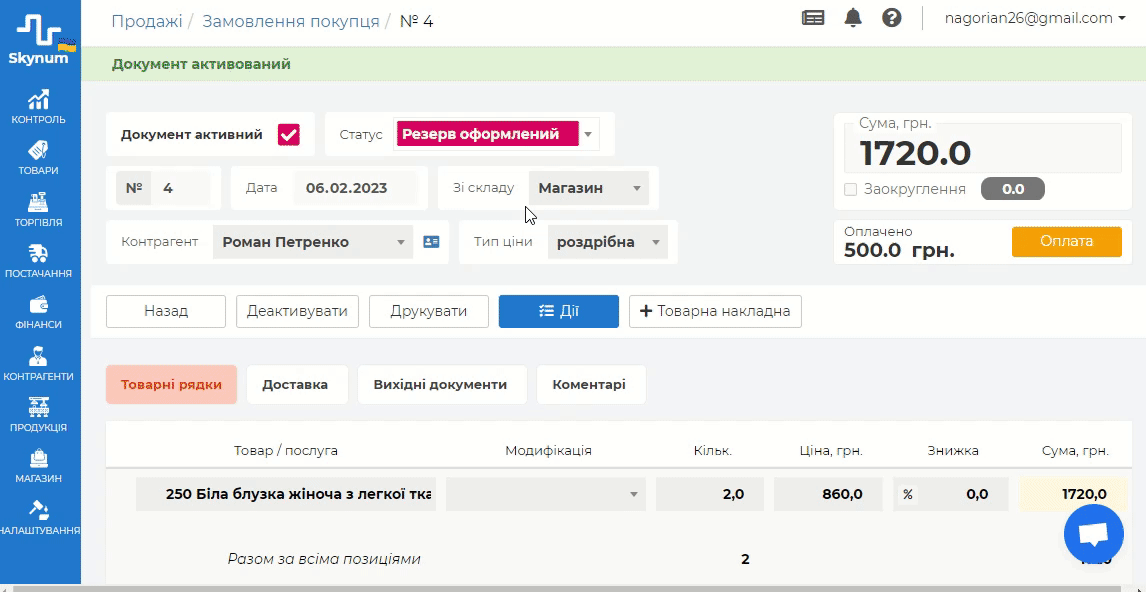Expand the Тип ціни dropdown

(x=608, y=242)
